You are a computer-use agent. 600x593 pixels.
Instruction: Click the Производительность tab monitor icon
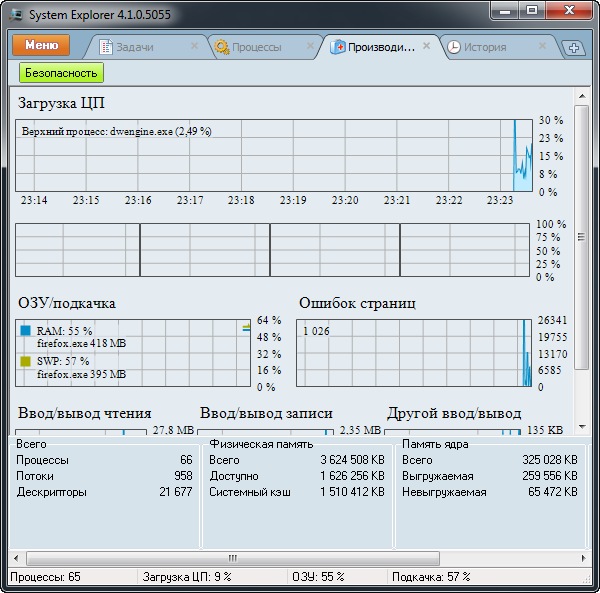coord(338,47)
